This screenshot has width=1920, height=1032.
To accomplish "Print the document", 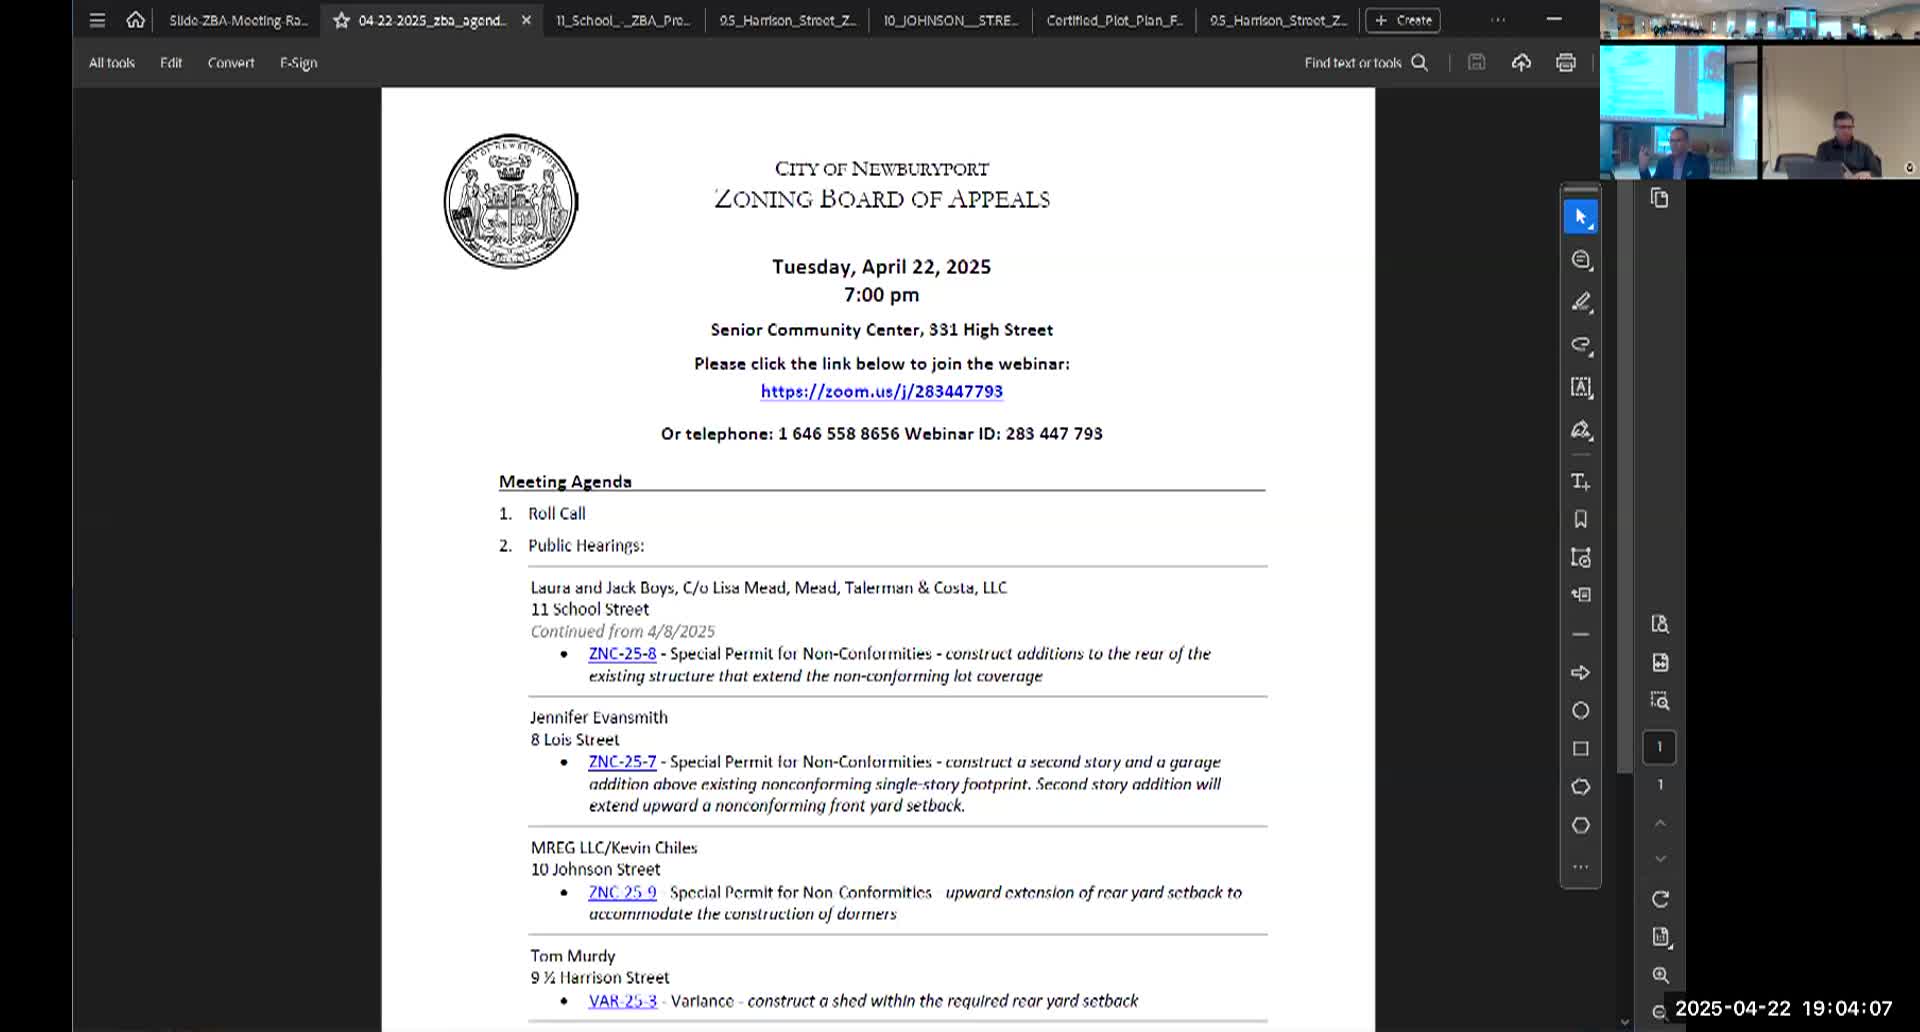I will click(1565, 62).
